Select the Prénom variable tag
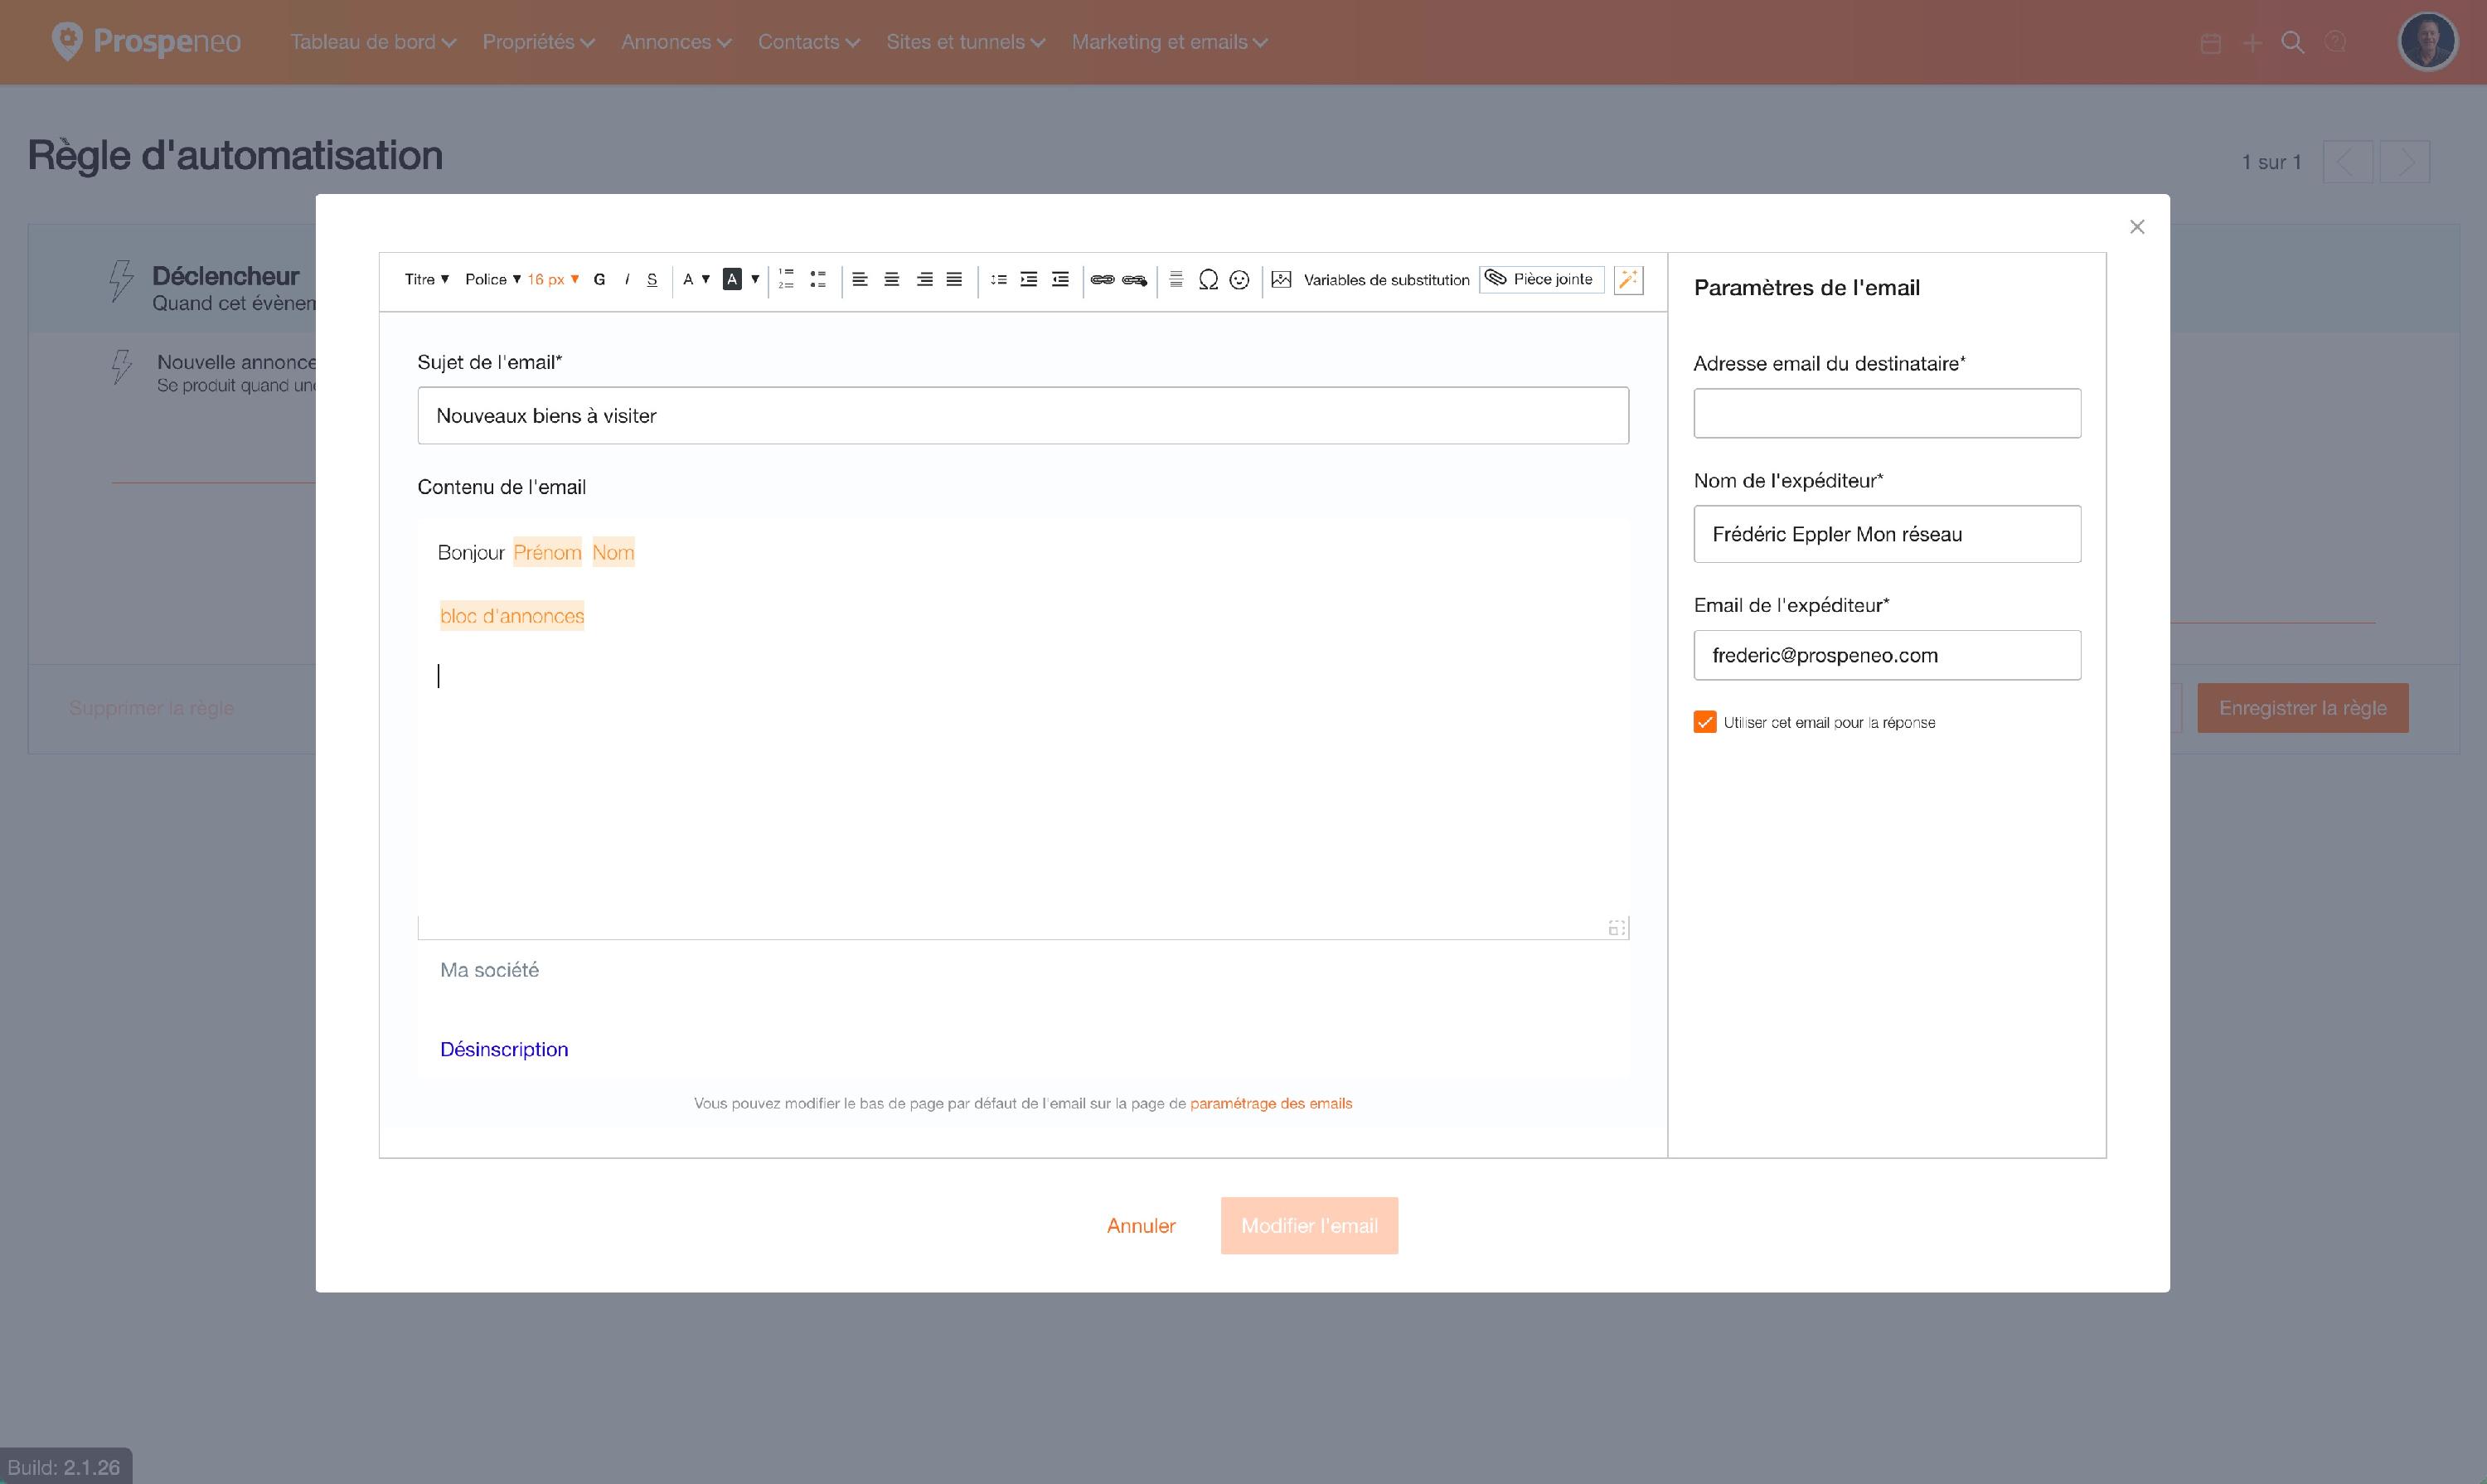The width and height of the screenshot is (2487, 1484). tap(547, 552)
